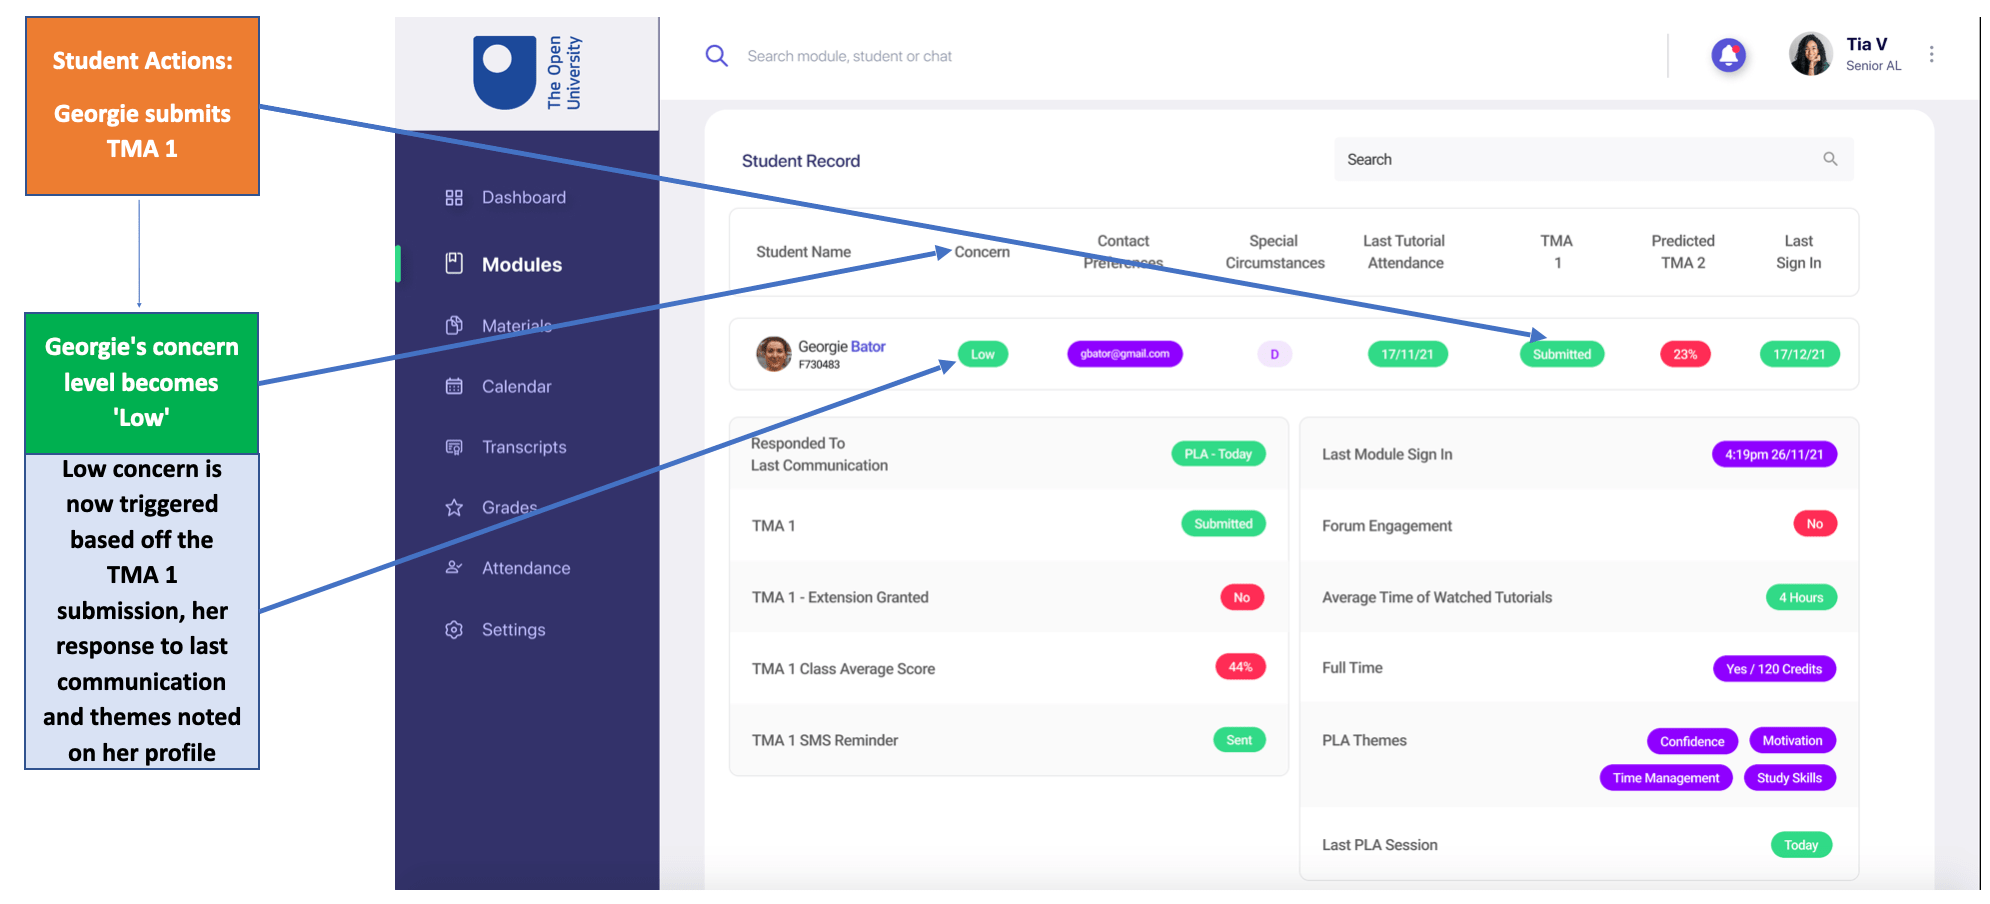The image size is (1990, 904).
Task: Select the Low concern badge
Action: pos(982,354)
